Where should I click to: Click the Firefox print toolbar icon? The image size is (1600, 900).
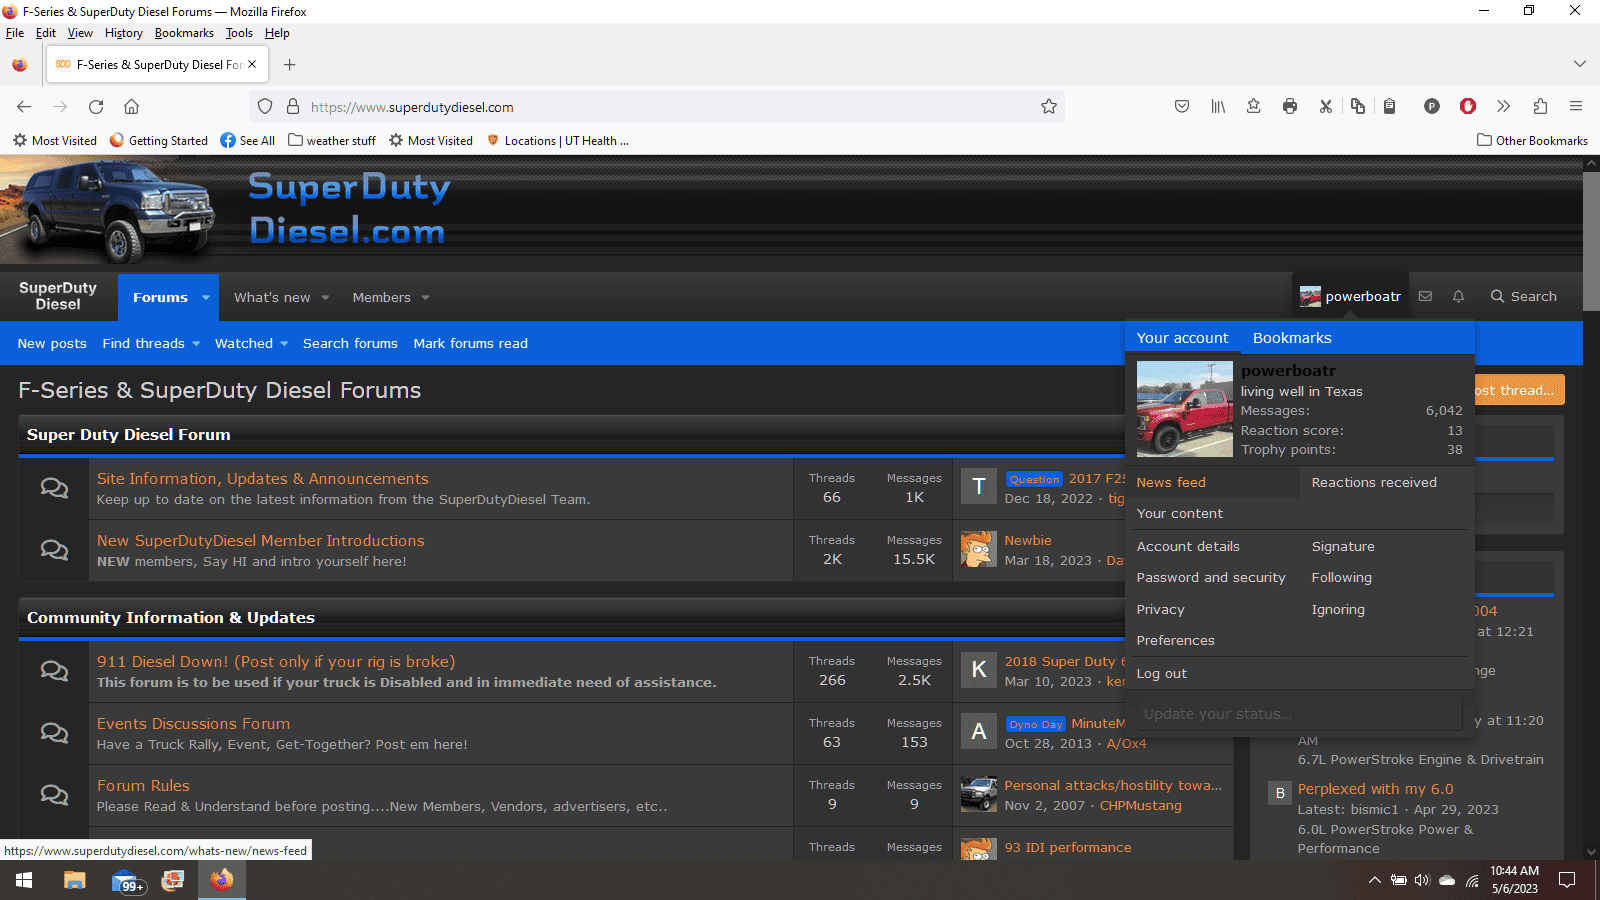point(1290,107)
